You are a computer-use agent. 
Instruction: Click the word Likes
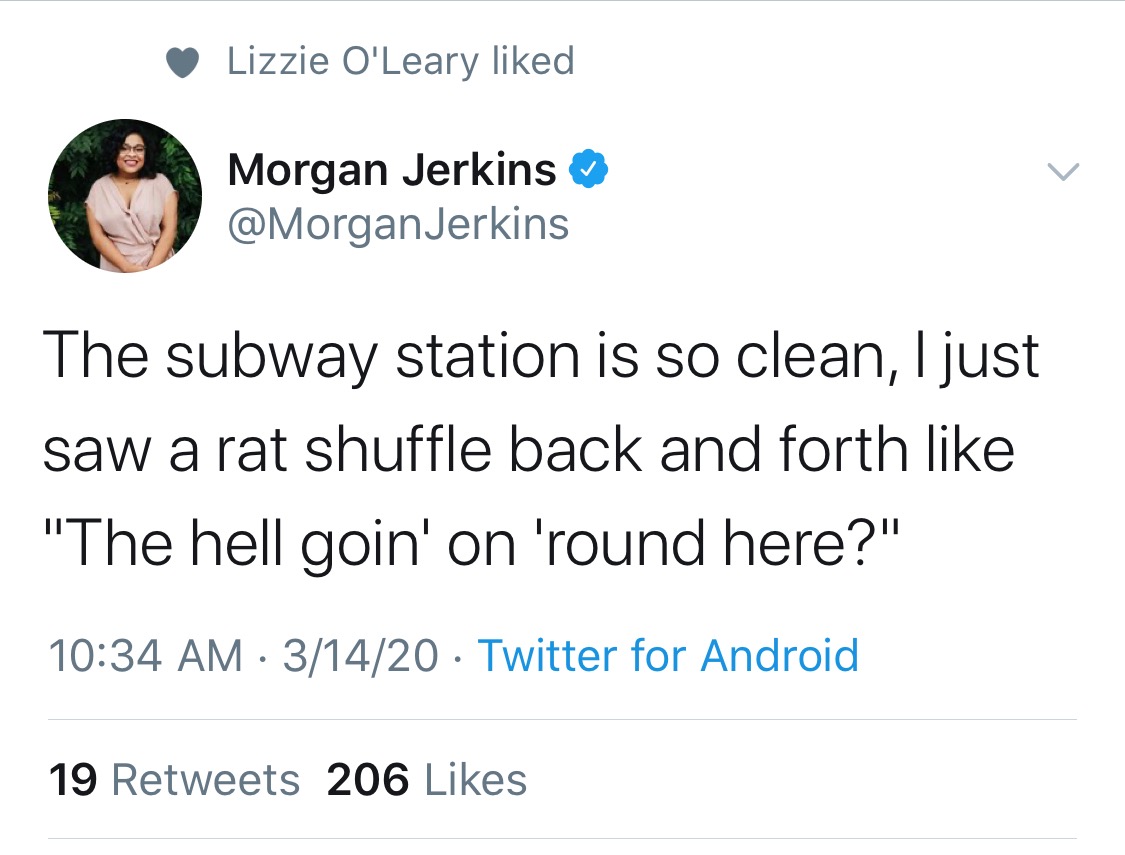tap(476, 780)
